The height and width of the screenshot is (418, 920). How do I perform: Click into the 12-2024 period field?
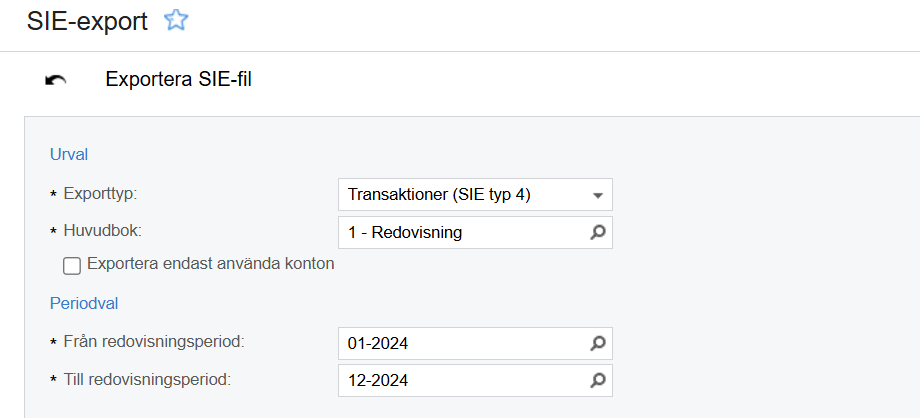tap(460, 380)
